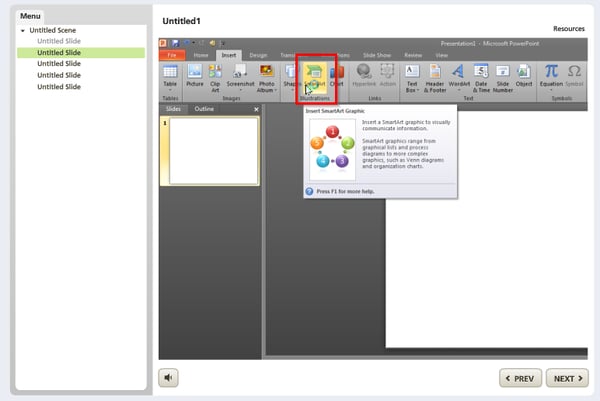Click the Symbol omega icon
The height and width of the screenshot is (401, 600).
[574, 71]
